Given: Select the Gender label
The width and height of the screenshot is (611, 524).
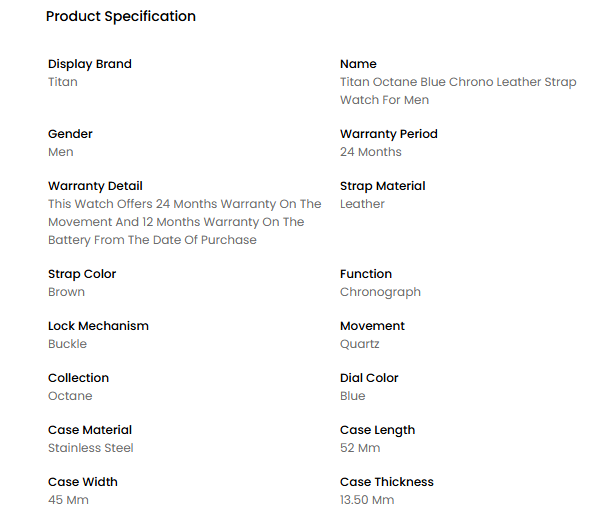Looking at the screenshot, I should point(70,134).
